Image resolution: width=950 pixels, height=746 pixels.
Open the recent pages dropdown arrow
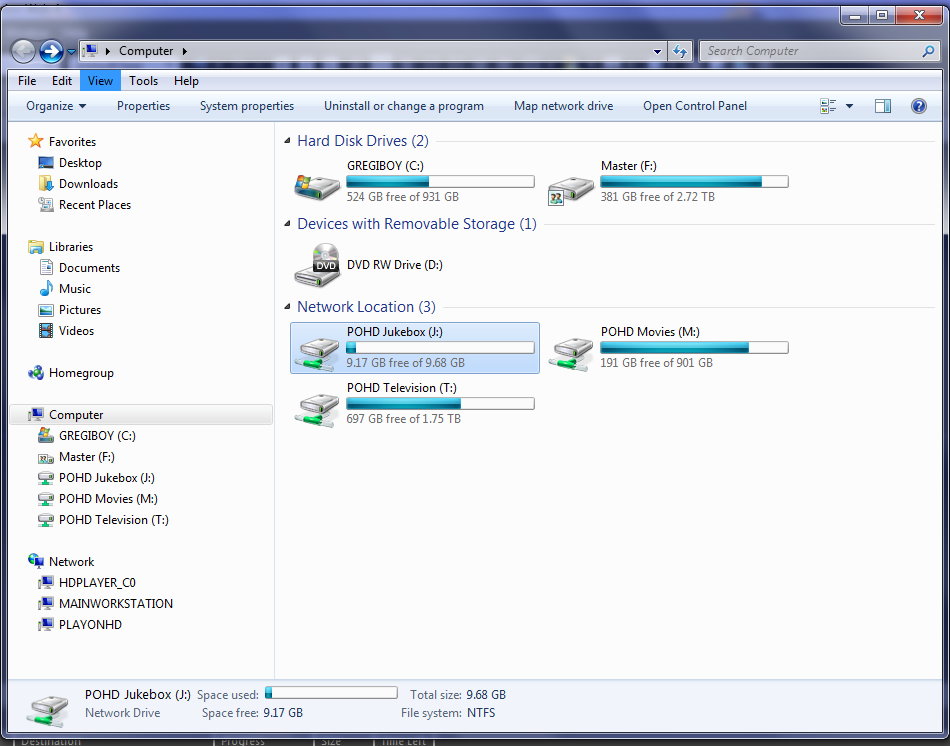[x=71, y=52]
